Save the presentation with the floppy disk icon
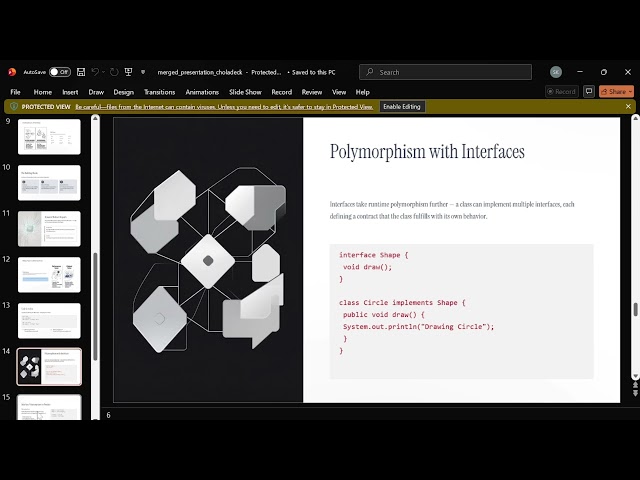Screen dimensions: 640x480 pos(81,72)
